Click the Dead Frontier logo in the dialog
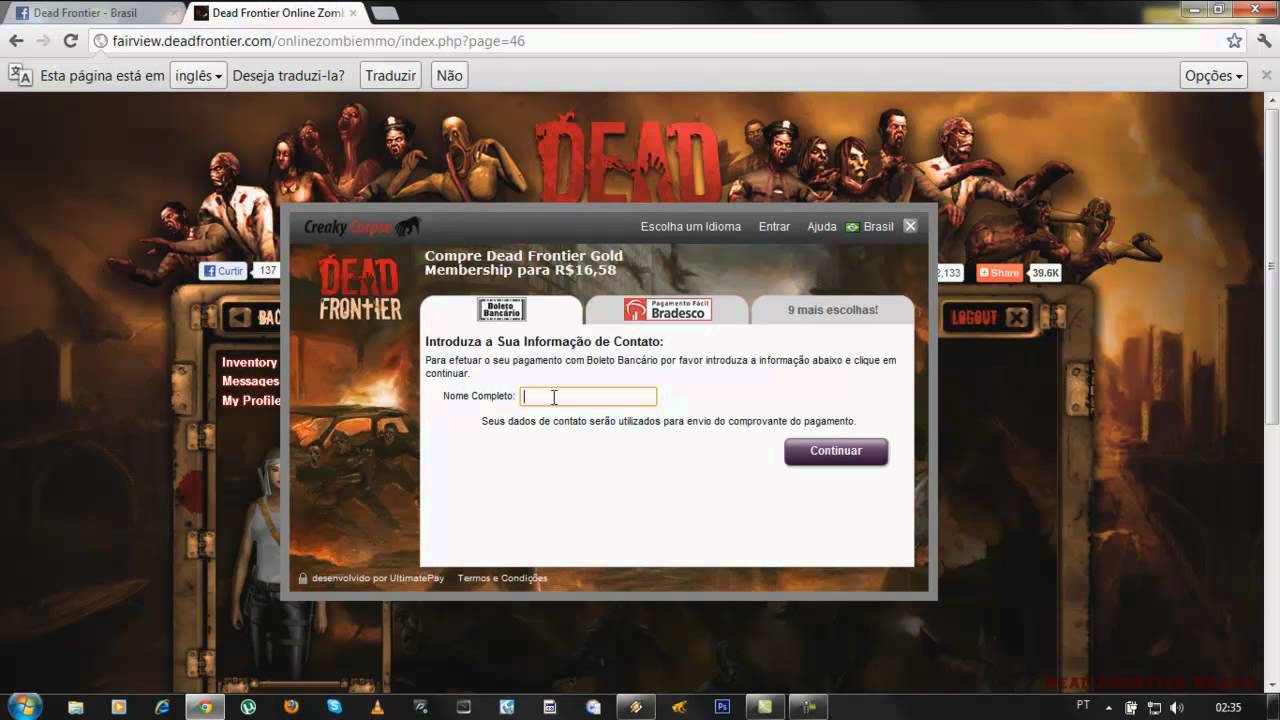 click(x=360, y=289)
